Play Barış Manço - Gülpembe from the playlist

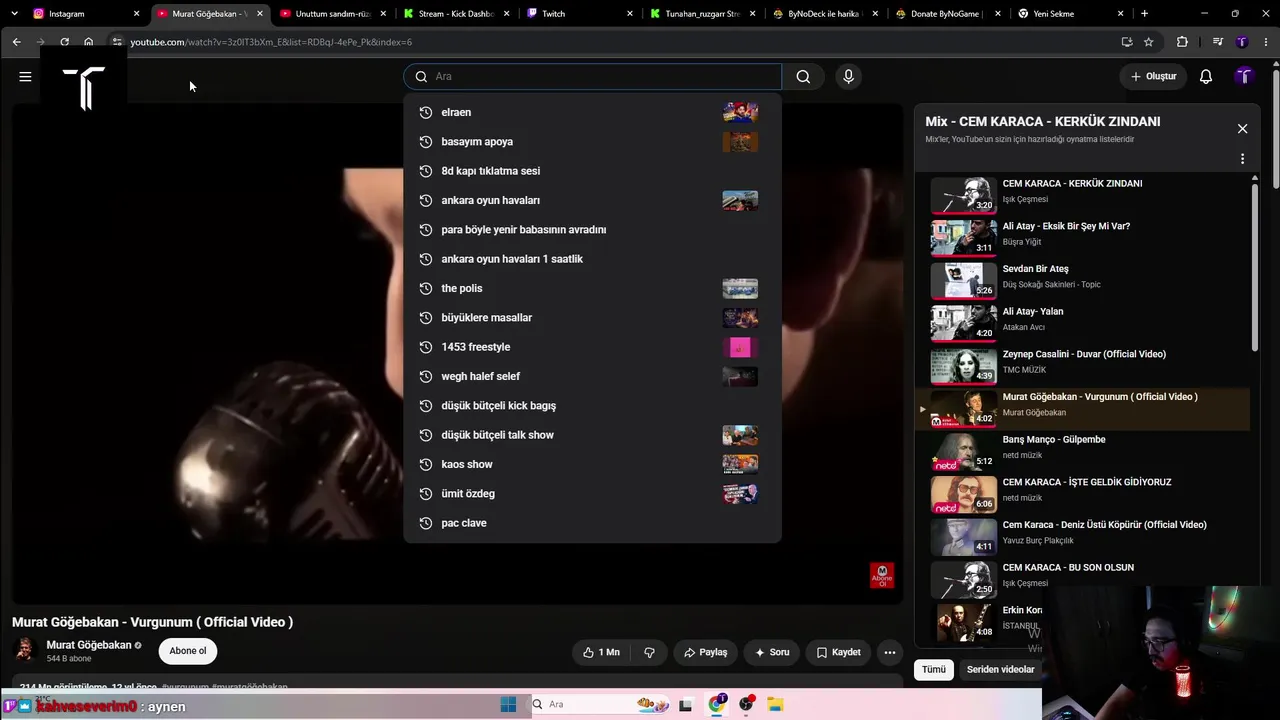(x=1083, y=452)
